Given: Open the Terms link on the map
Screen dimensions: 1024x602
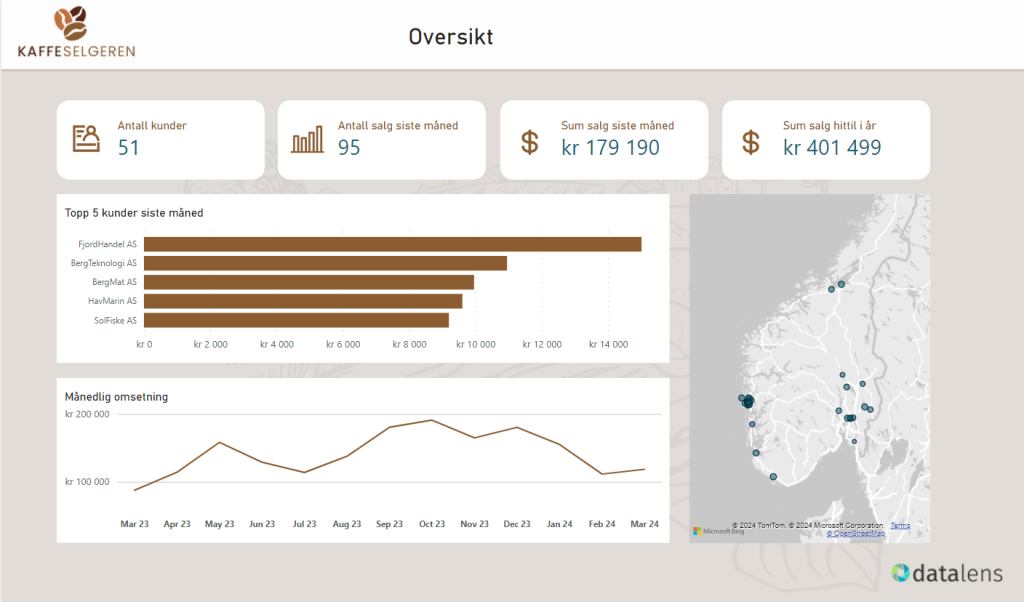Looking at the screenshot, I should coord(900,525).
